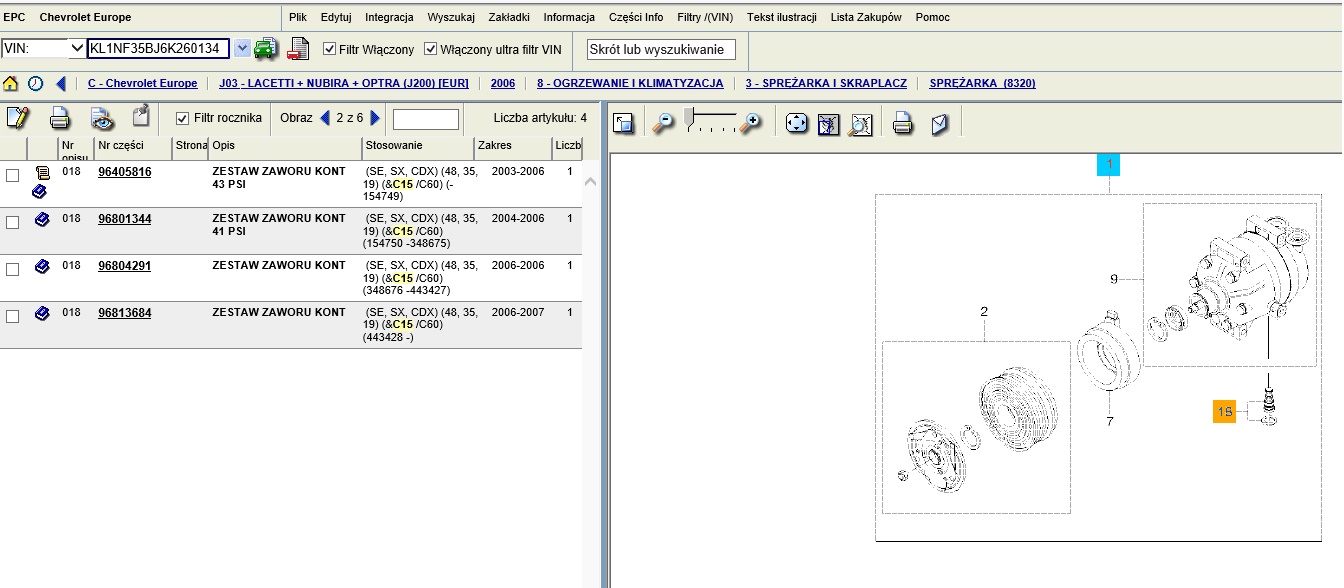Print the illustration using the printer icon

(902, 124)
